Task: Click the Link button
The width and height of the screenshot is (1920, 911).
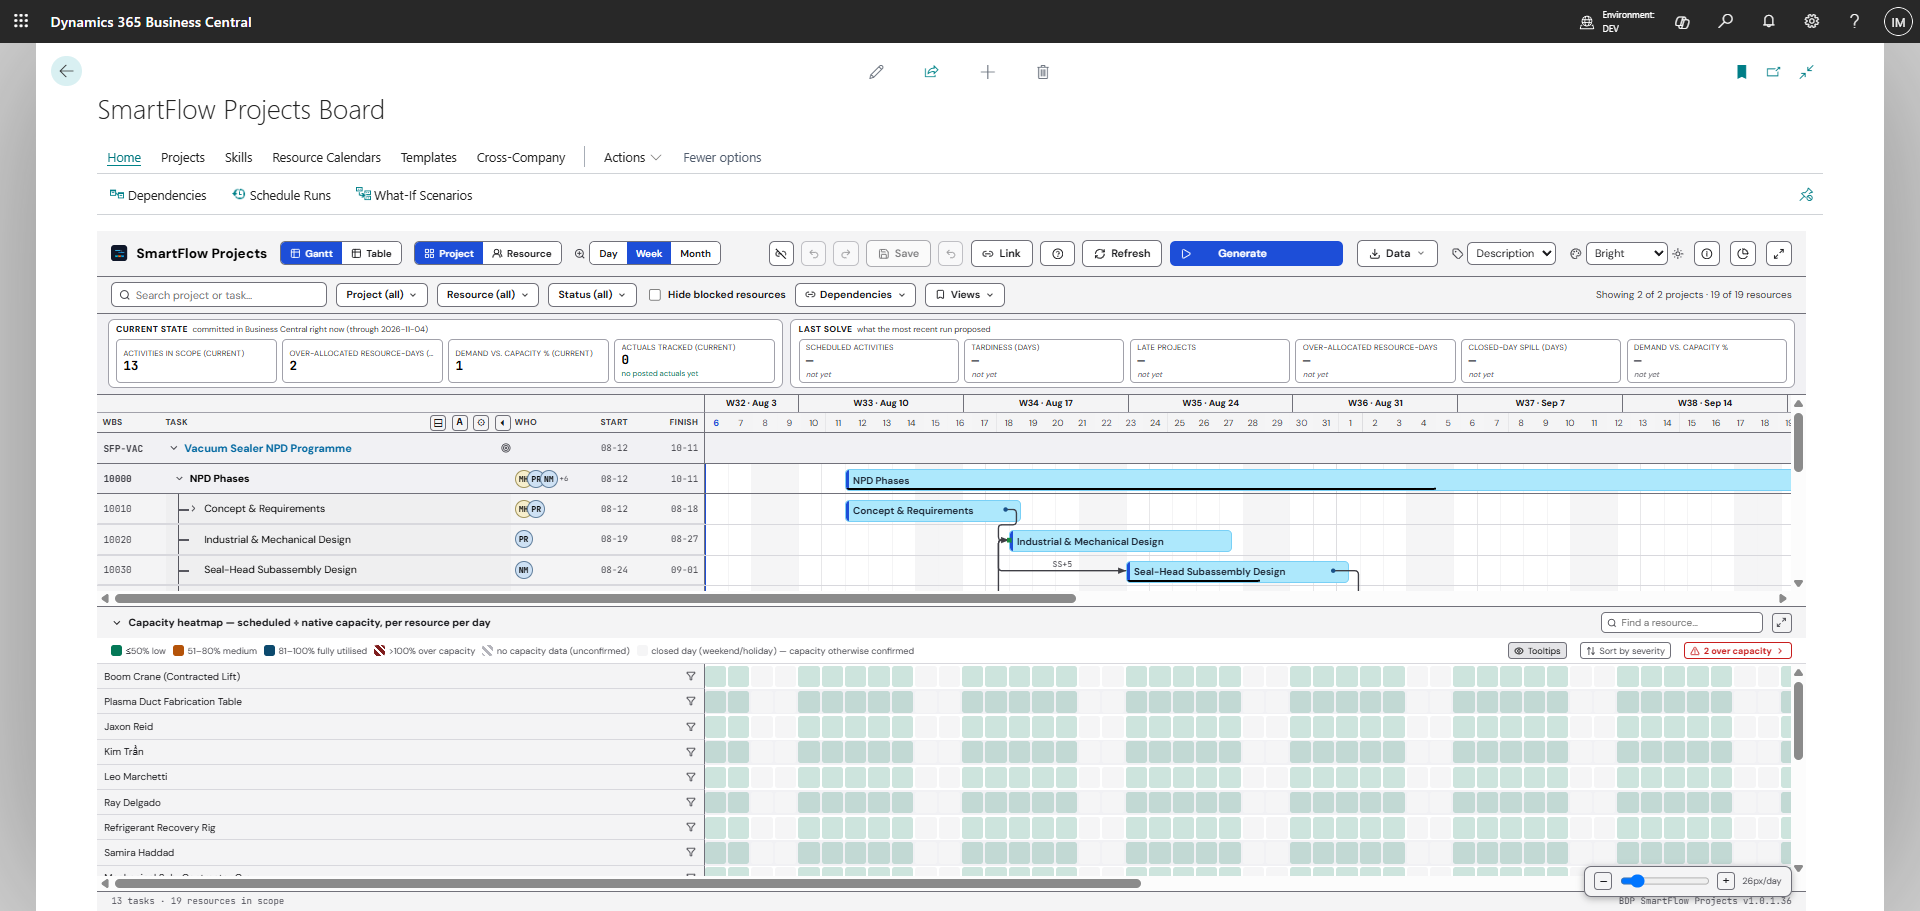Action: pos(1001,254)
